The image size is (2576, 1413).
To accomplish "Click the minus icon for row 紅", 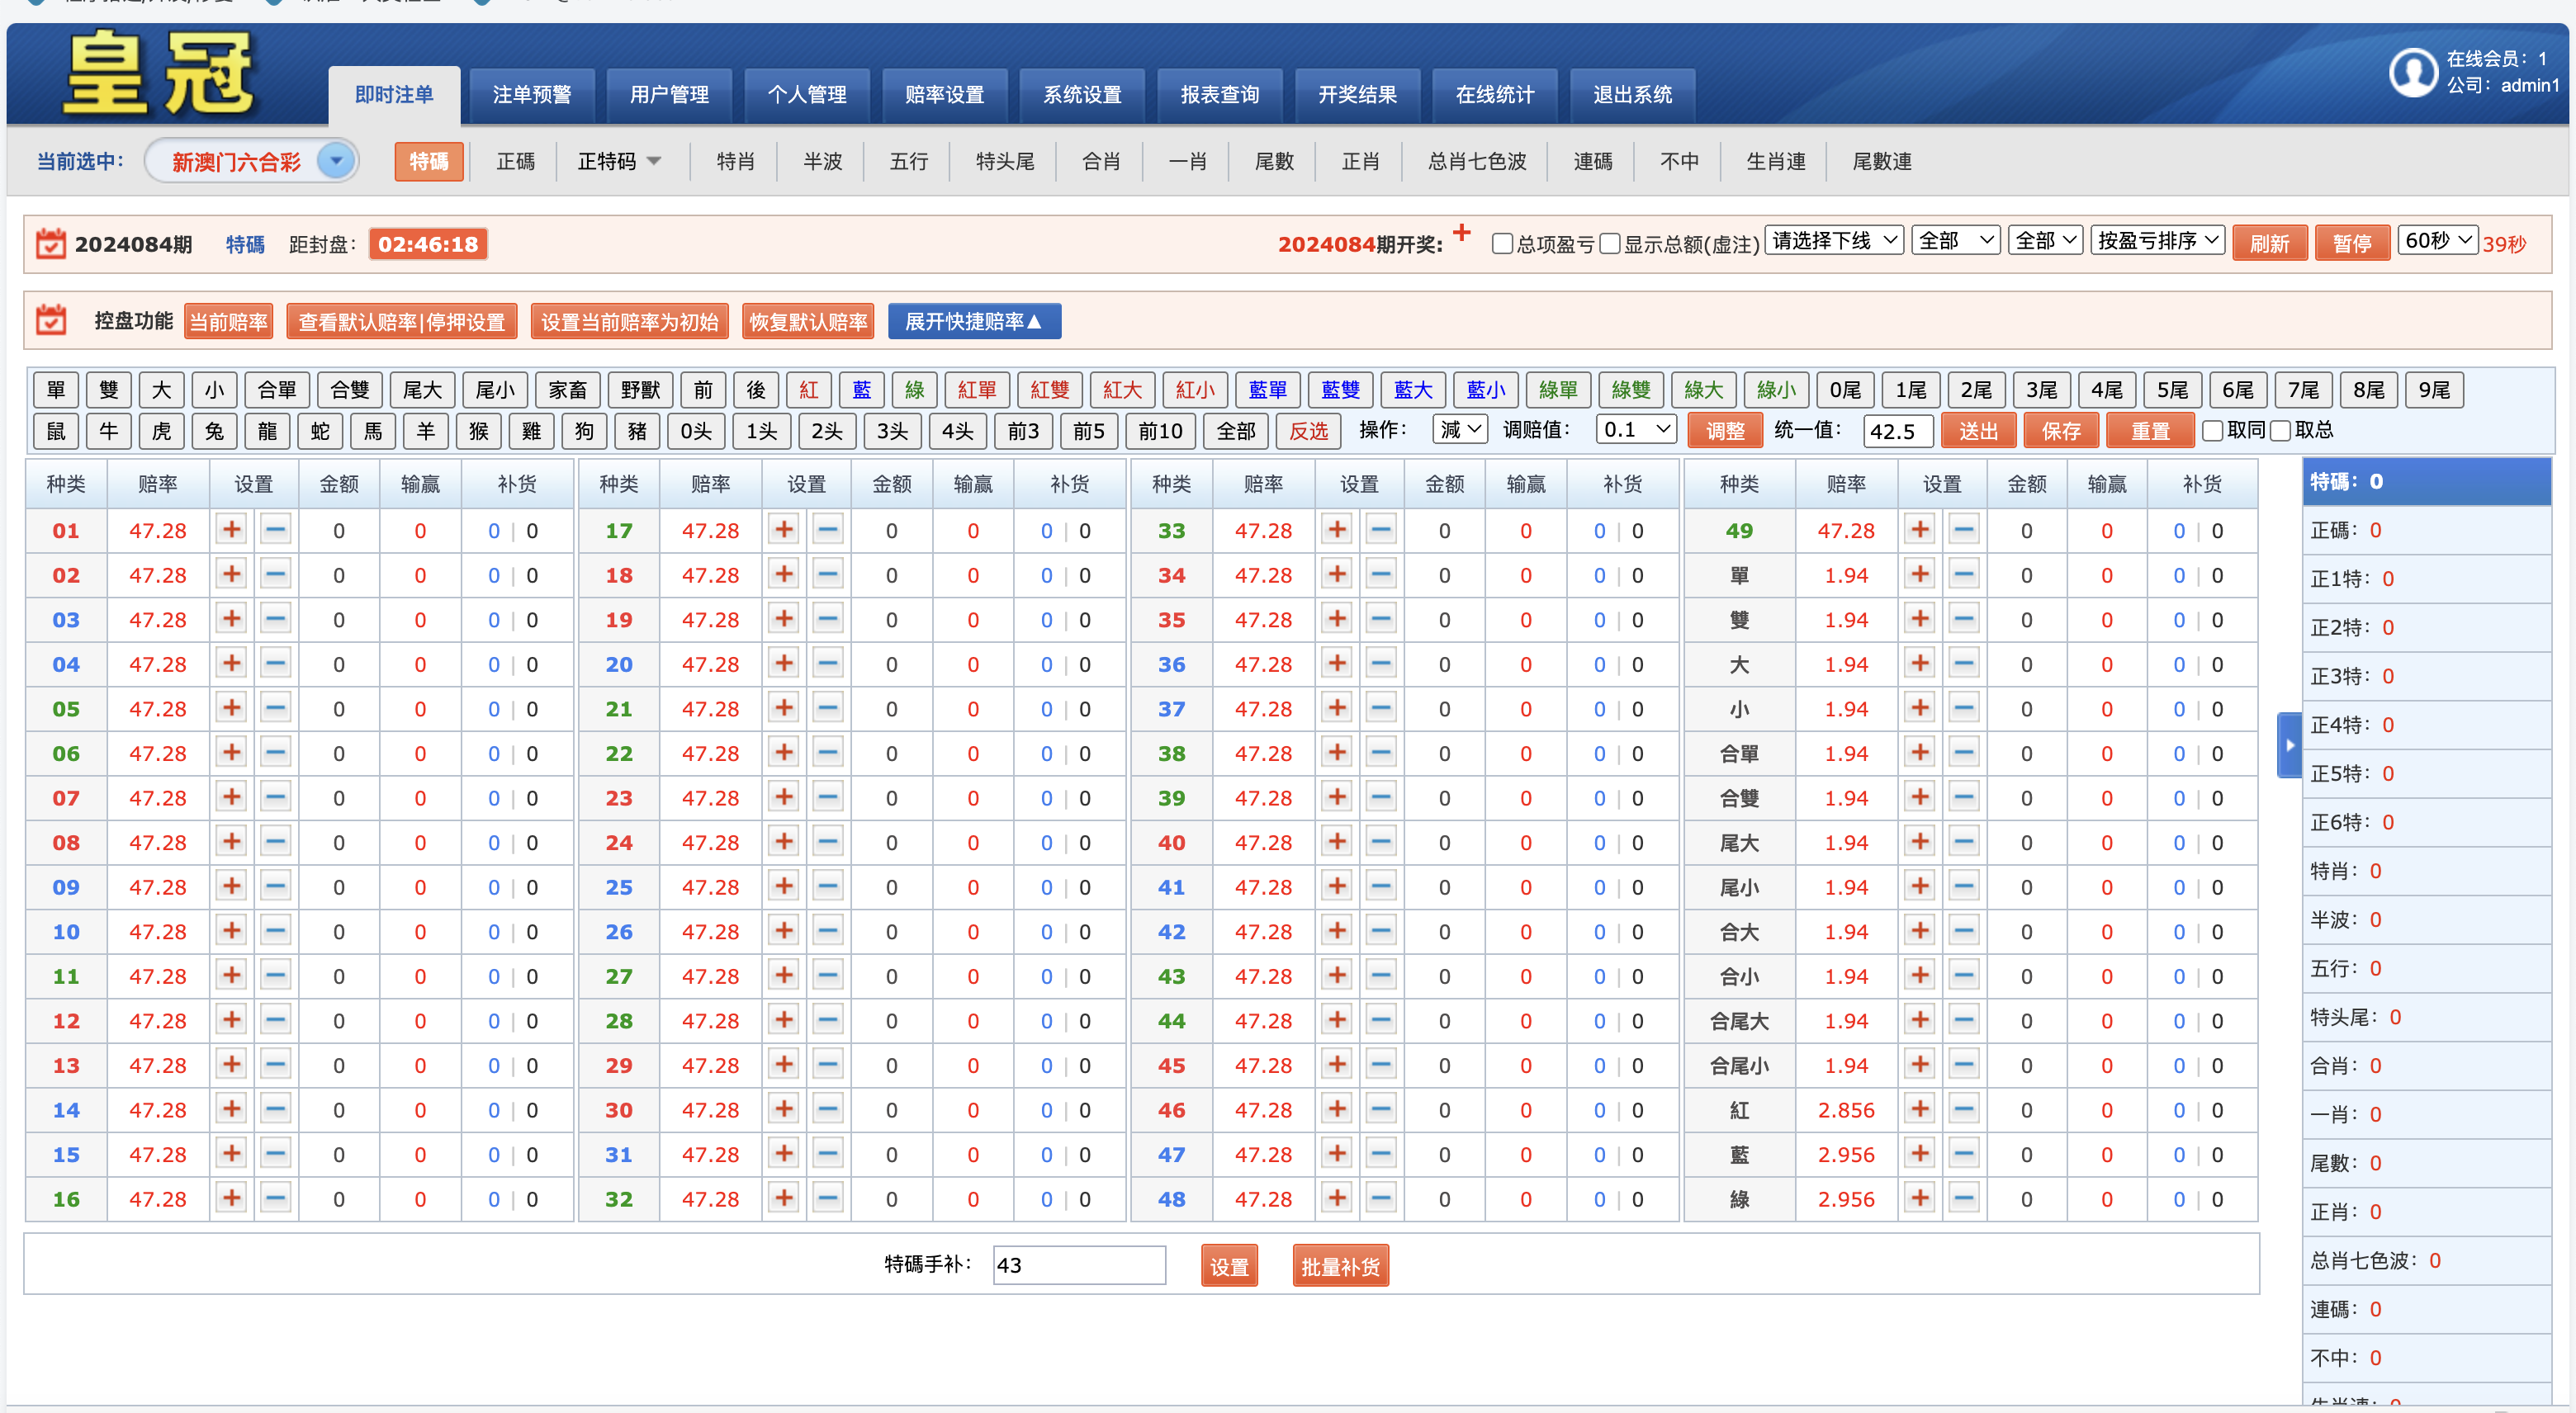I will [1963, 1109].
